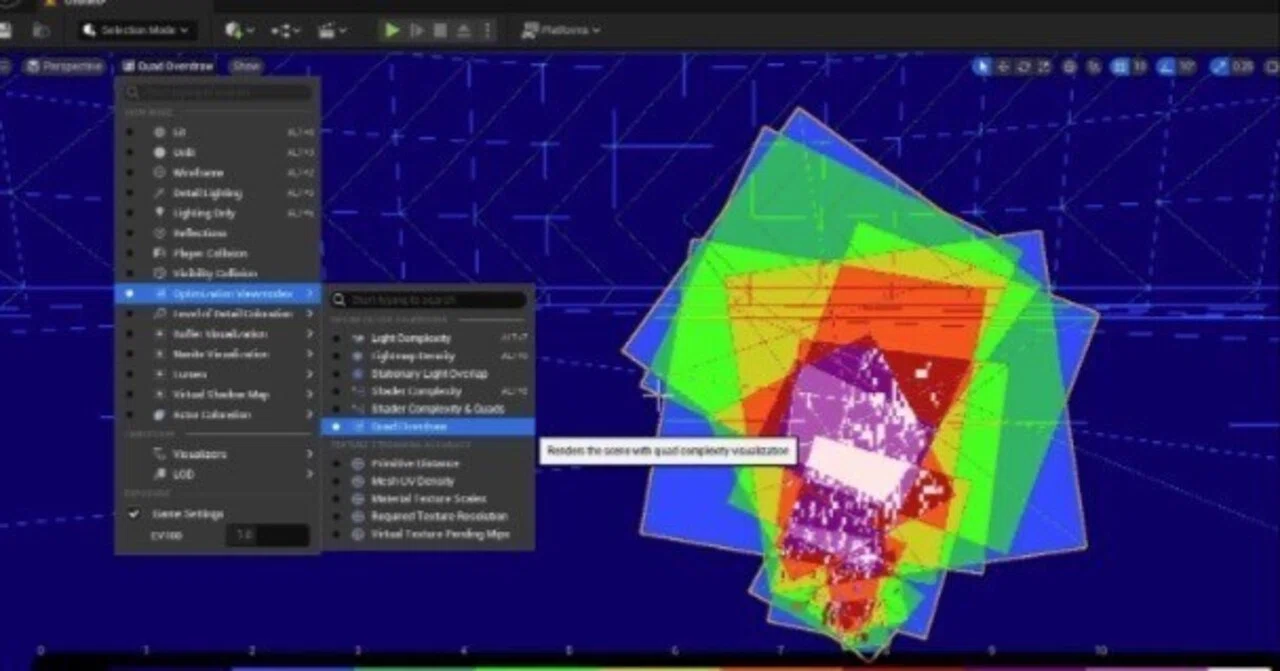The height and width of the screenshot is (671, 1280).
Task: Toggle the Game Settings checkbox
Action: tap(134, 514)
